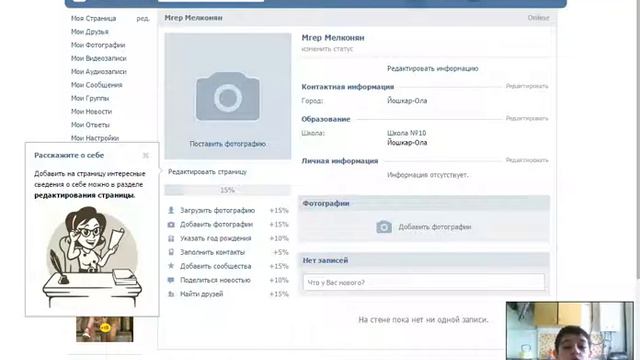The width and height of the screenshot is (640, 360).
Task: Click Добавить фотографии in the Фотографии block
Action: click(x=435, y=227)
